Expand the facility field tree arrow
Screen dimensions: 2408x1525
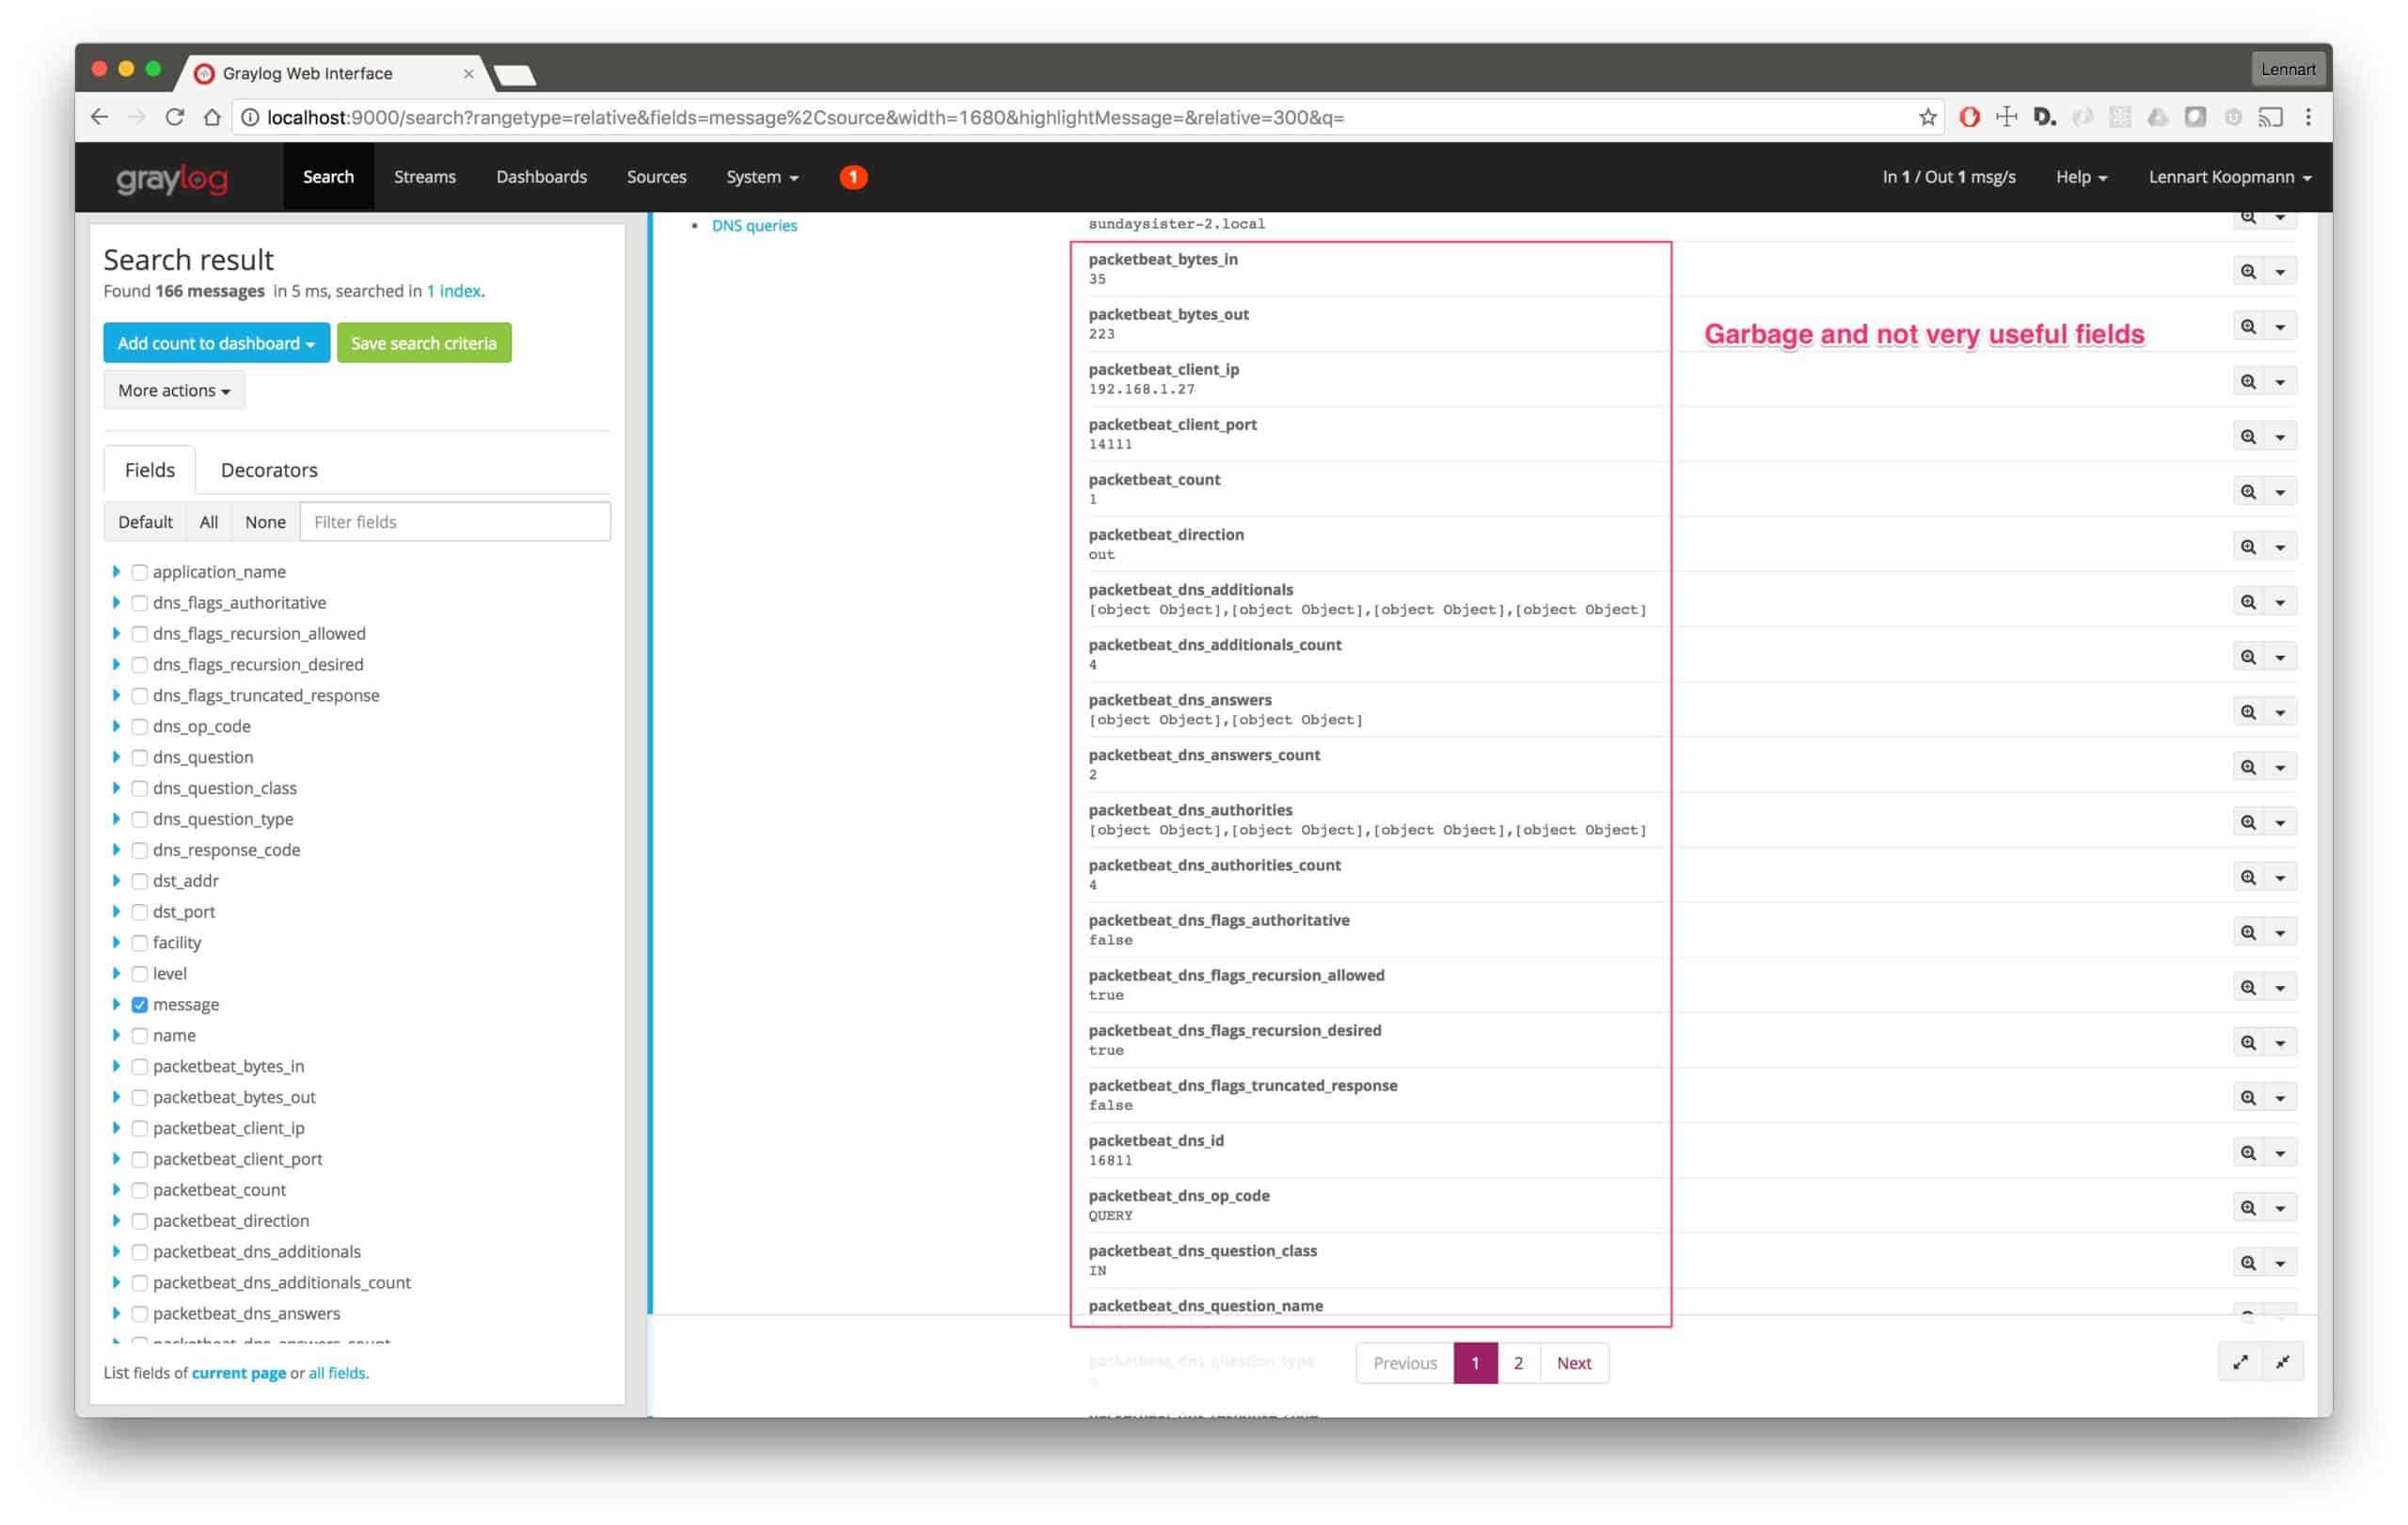(116, 942)
